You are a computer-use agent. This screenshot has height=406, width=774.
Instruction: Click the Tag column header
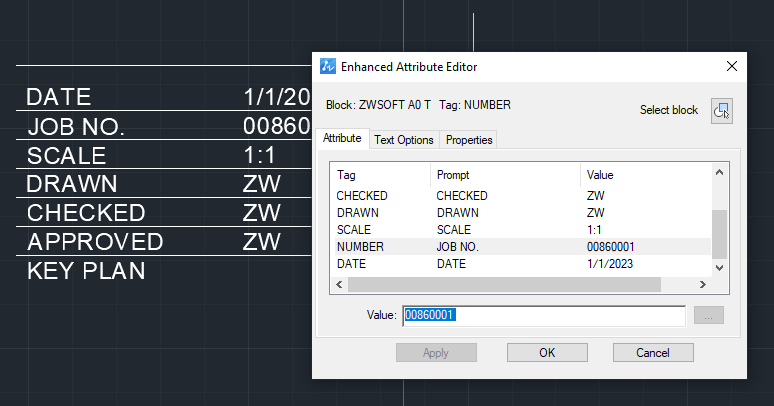click(381, 175)
